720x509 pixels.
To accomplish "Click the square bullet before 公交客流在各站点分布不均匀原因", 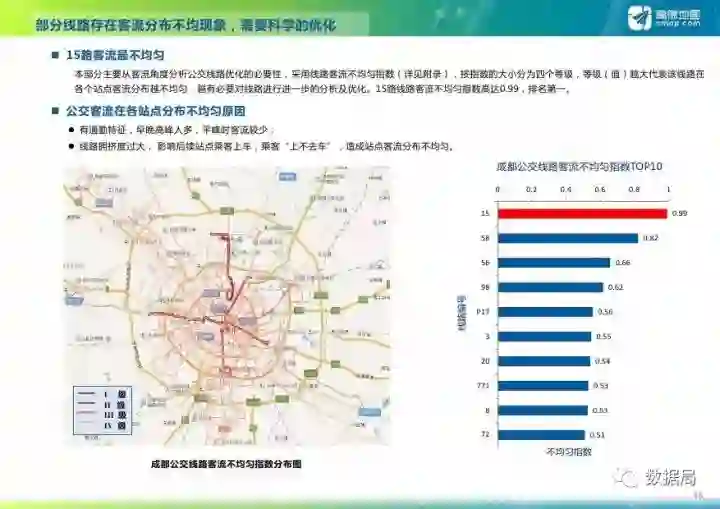I will coord(56,111).
